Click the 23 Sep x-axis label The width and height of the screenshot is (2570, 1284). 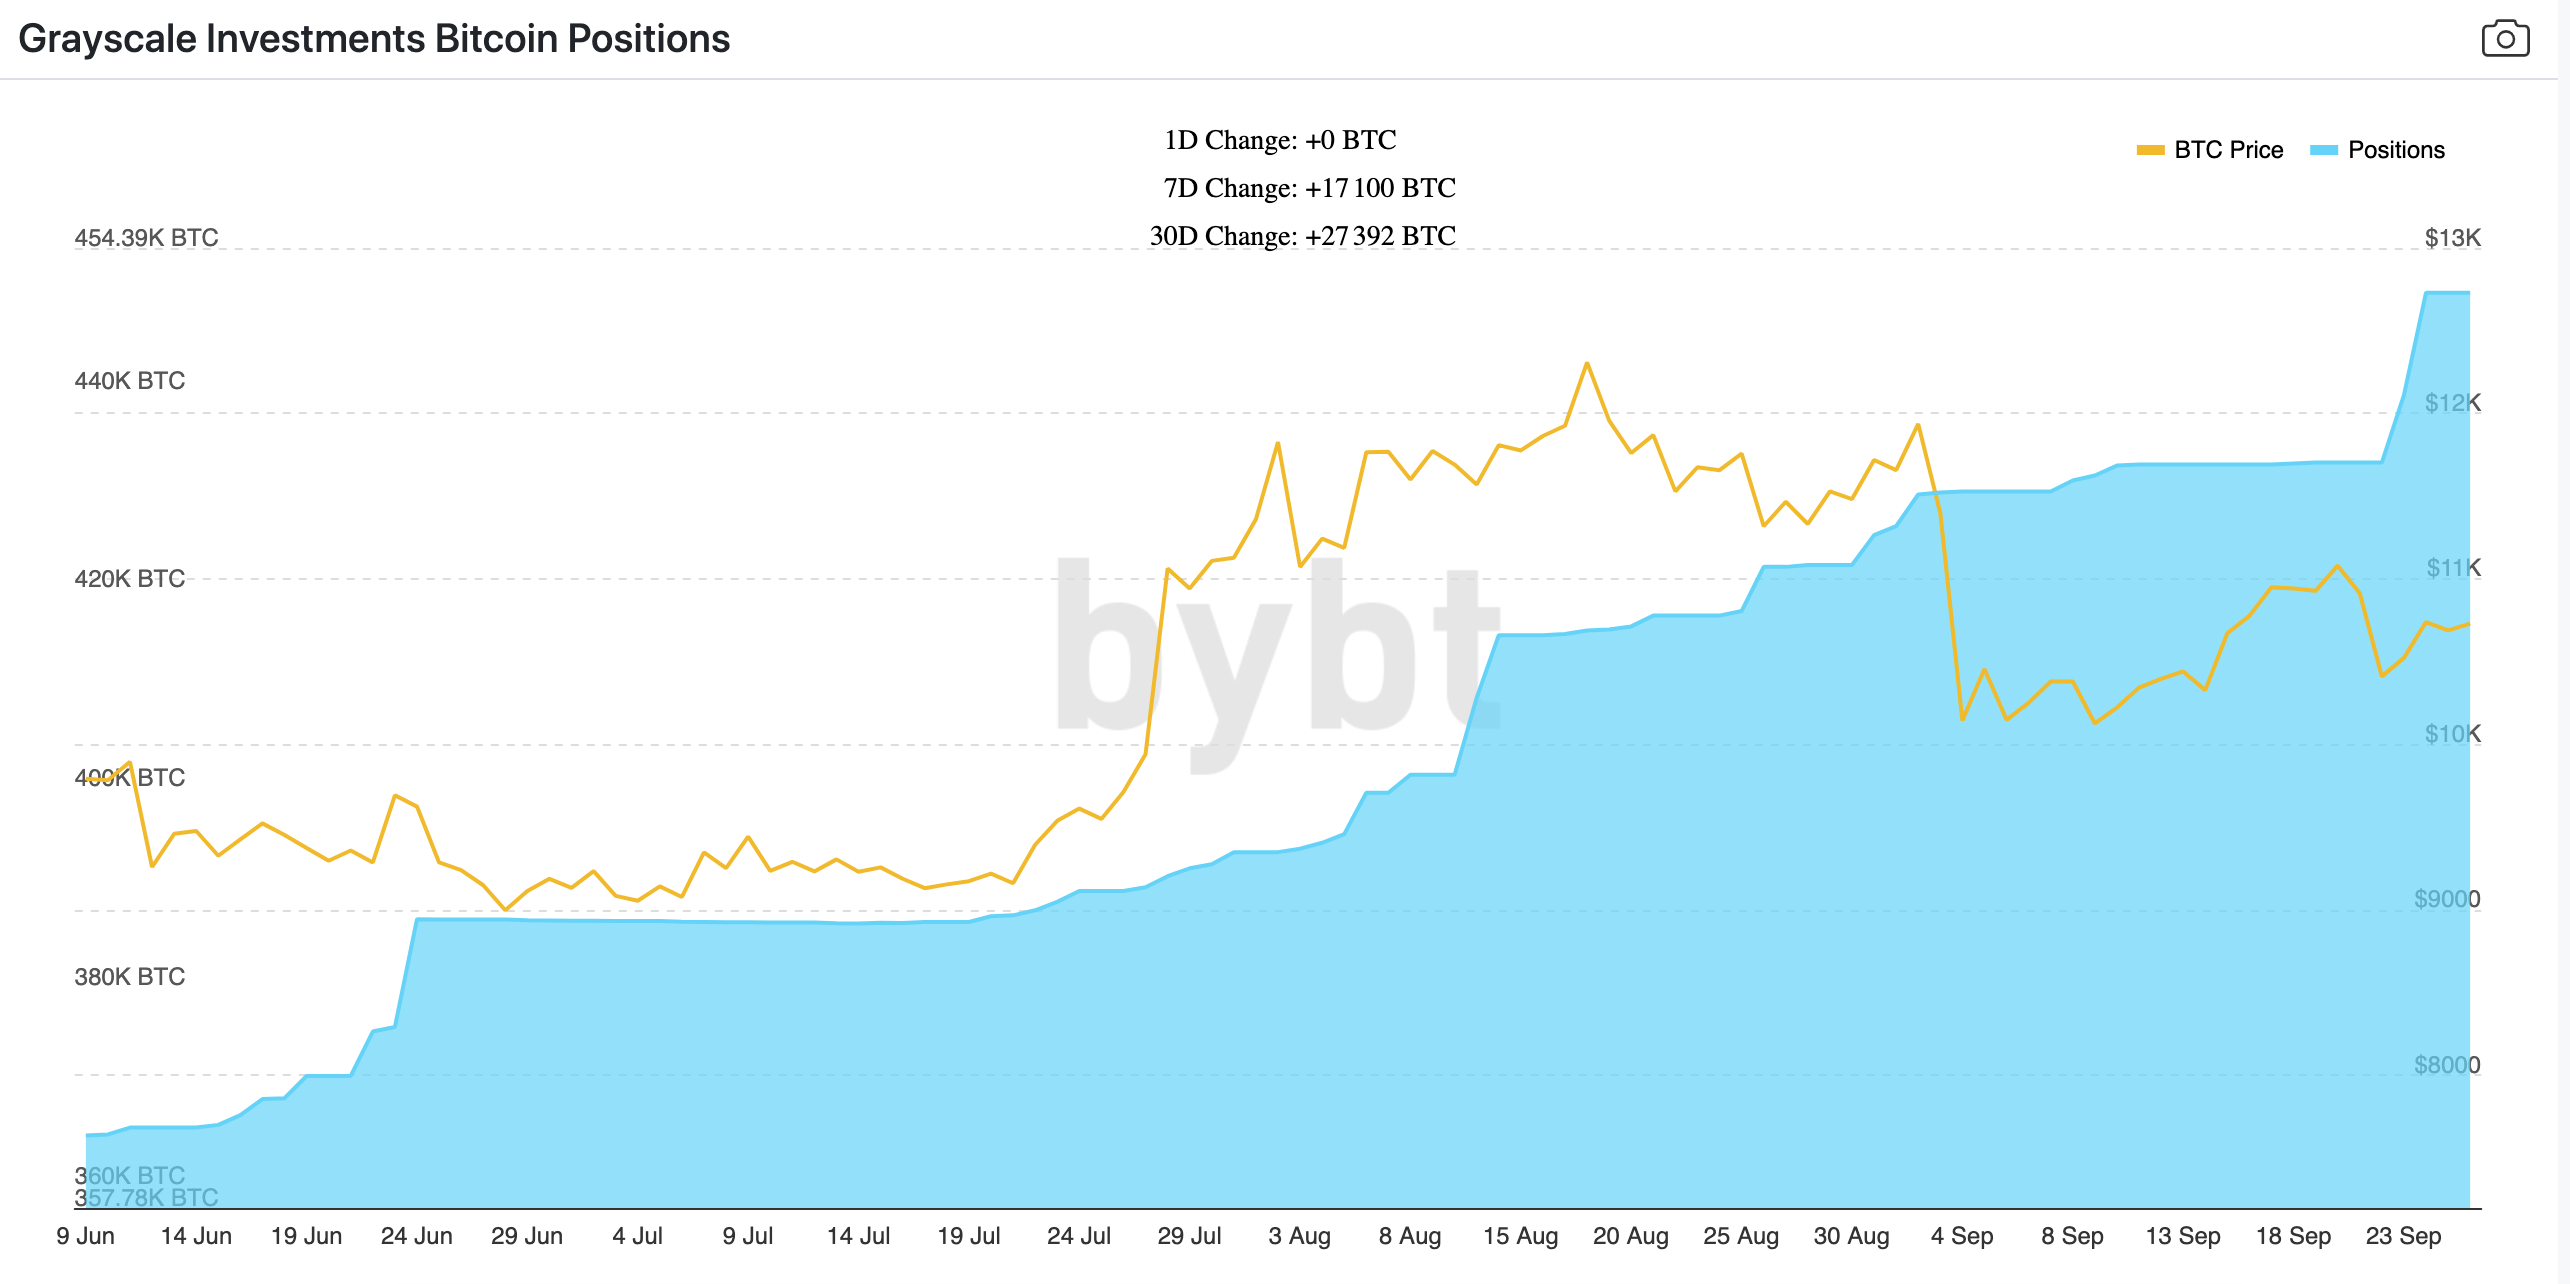2403,1236
